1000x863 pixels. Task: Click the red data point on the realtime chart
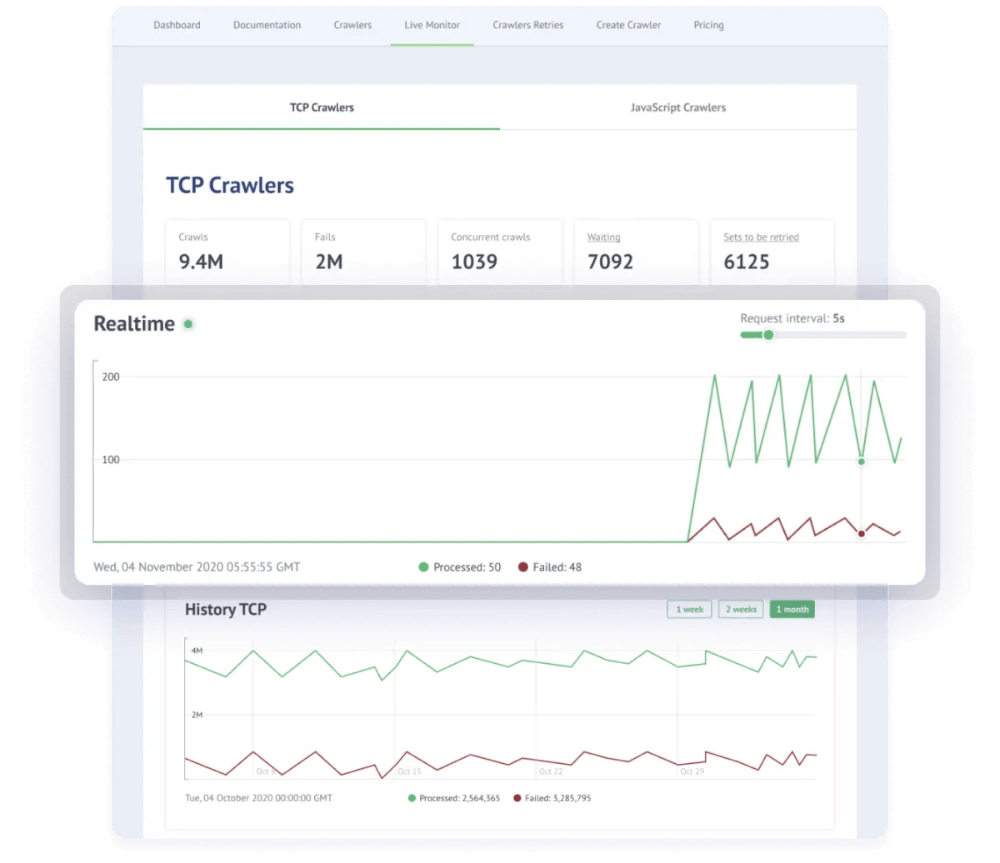point(861,534)
